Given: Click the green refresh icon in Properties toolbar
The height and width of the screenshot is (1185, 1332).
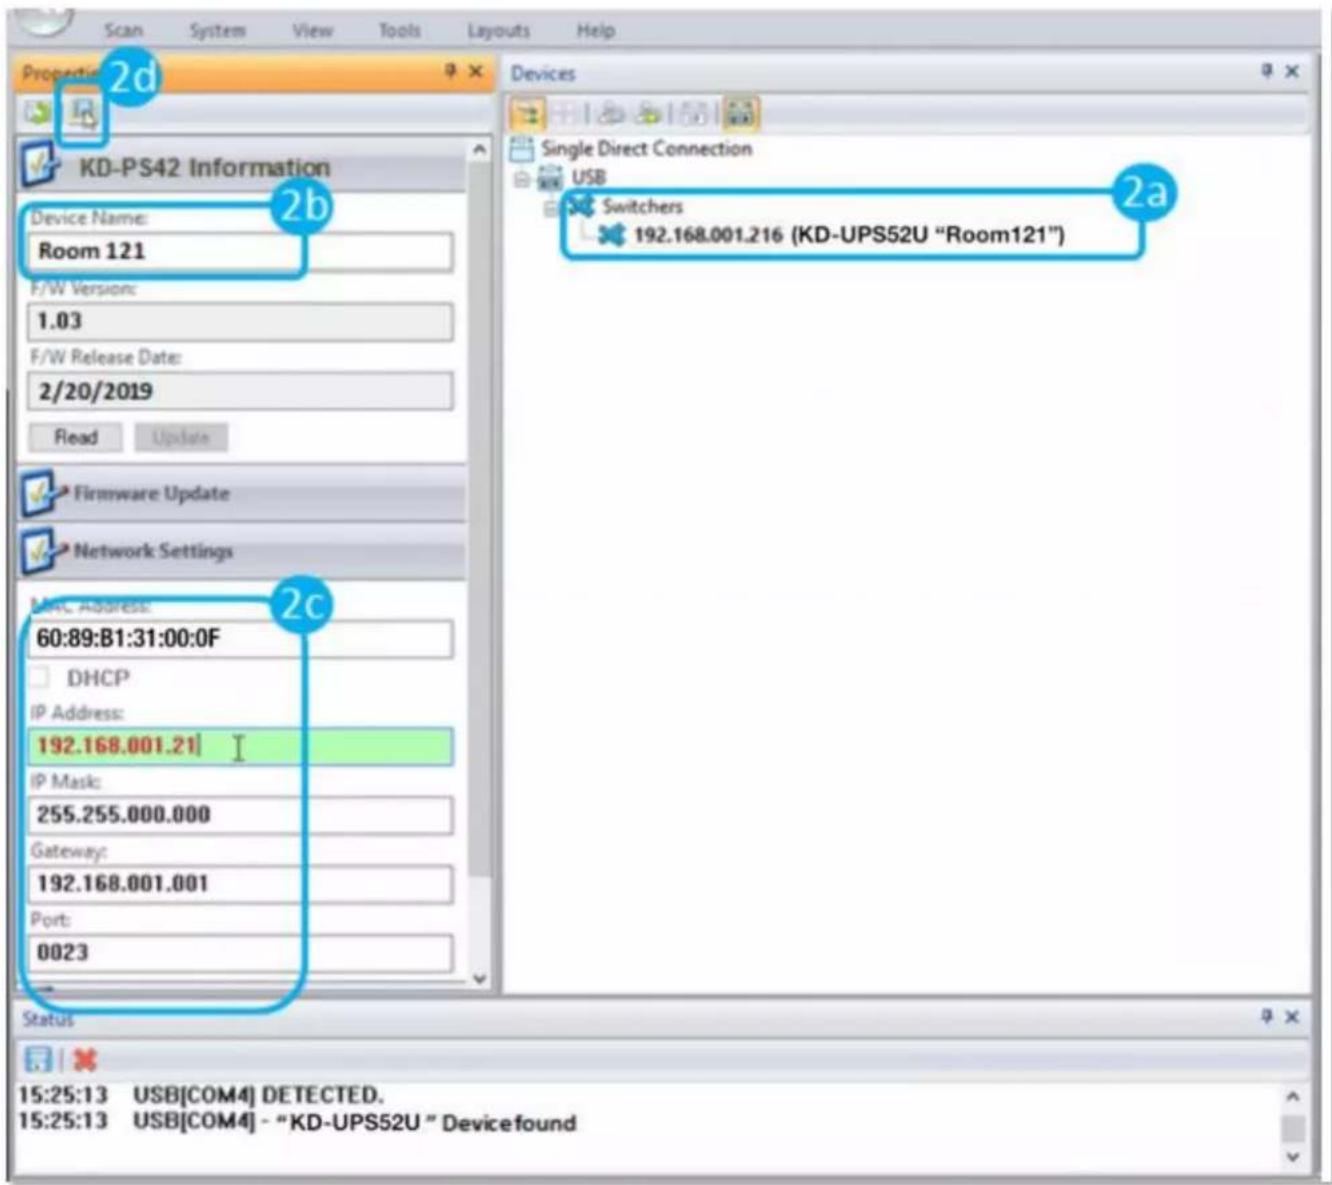Looking at the screenshot, I should pos(39,112).
